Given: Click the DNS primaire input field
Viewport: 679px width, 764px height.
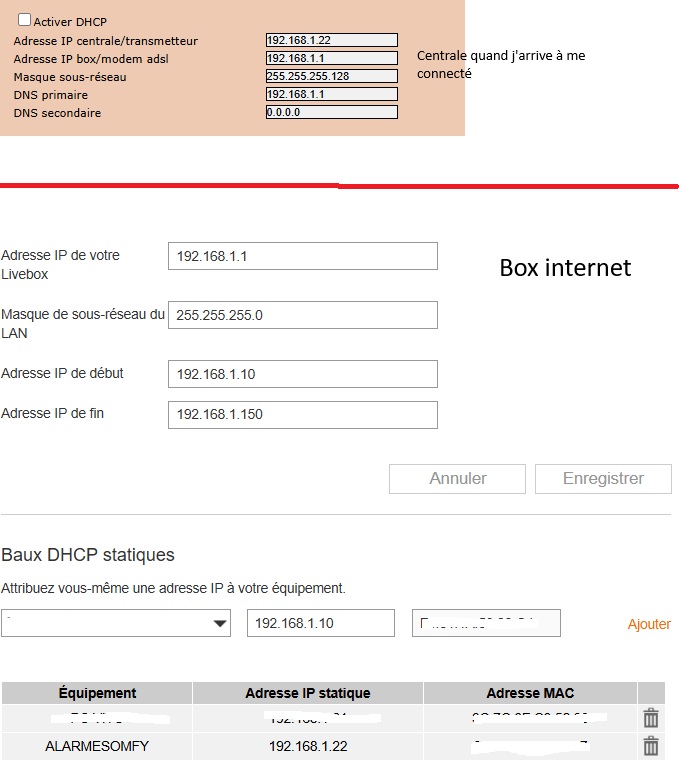Looking at the screenshot, I should 331,95.
